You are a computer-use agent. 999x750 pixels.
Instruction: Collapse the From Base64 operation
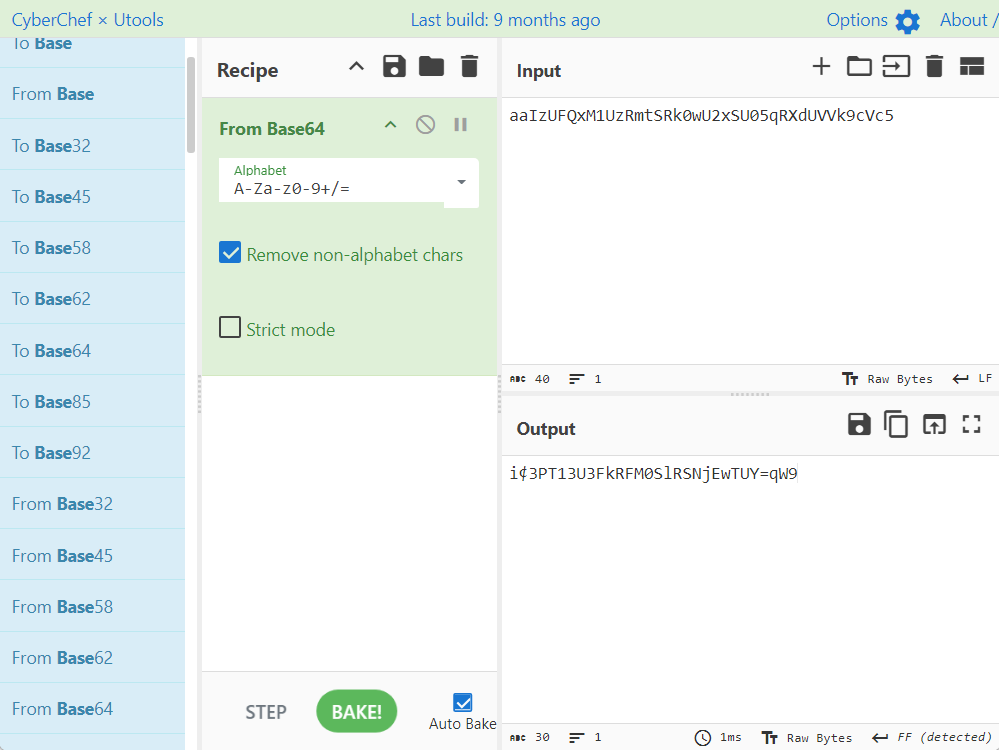tap(391, 125)
